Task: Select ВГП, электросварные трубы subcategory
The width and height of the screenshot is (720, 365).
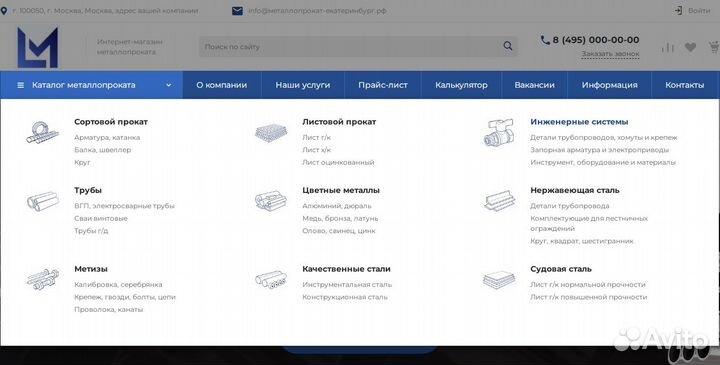Action: [124, 206]
